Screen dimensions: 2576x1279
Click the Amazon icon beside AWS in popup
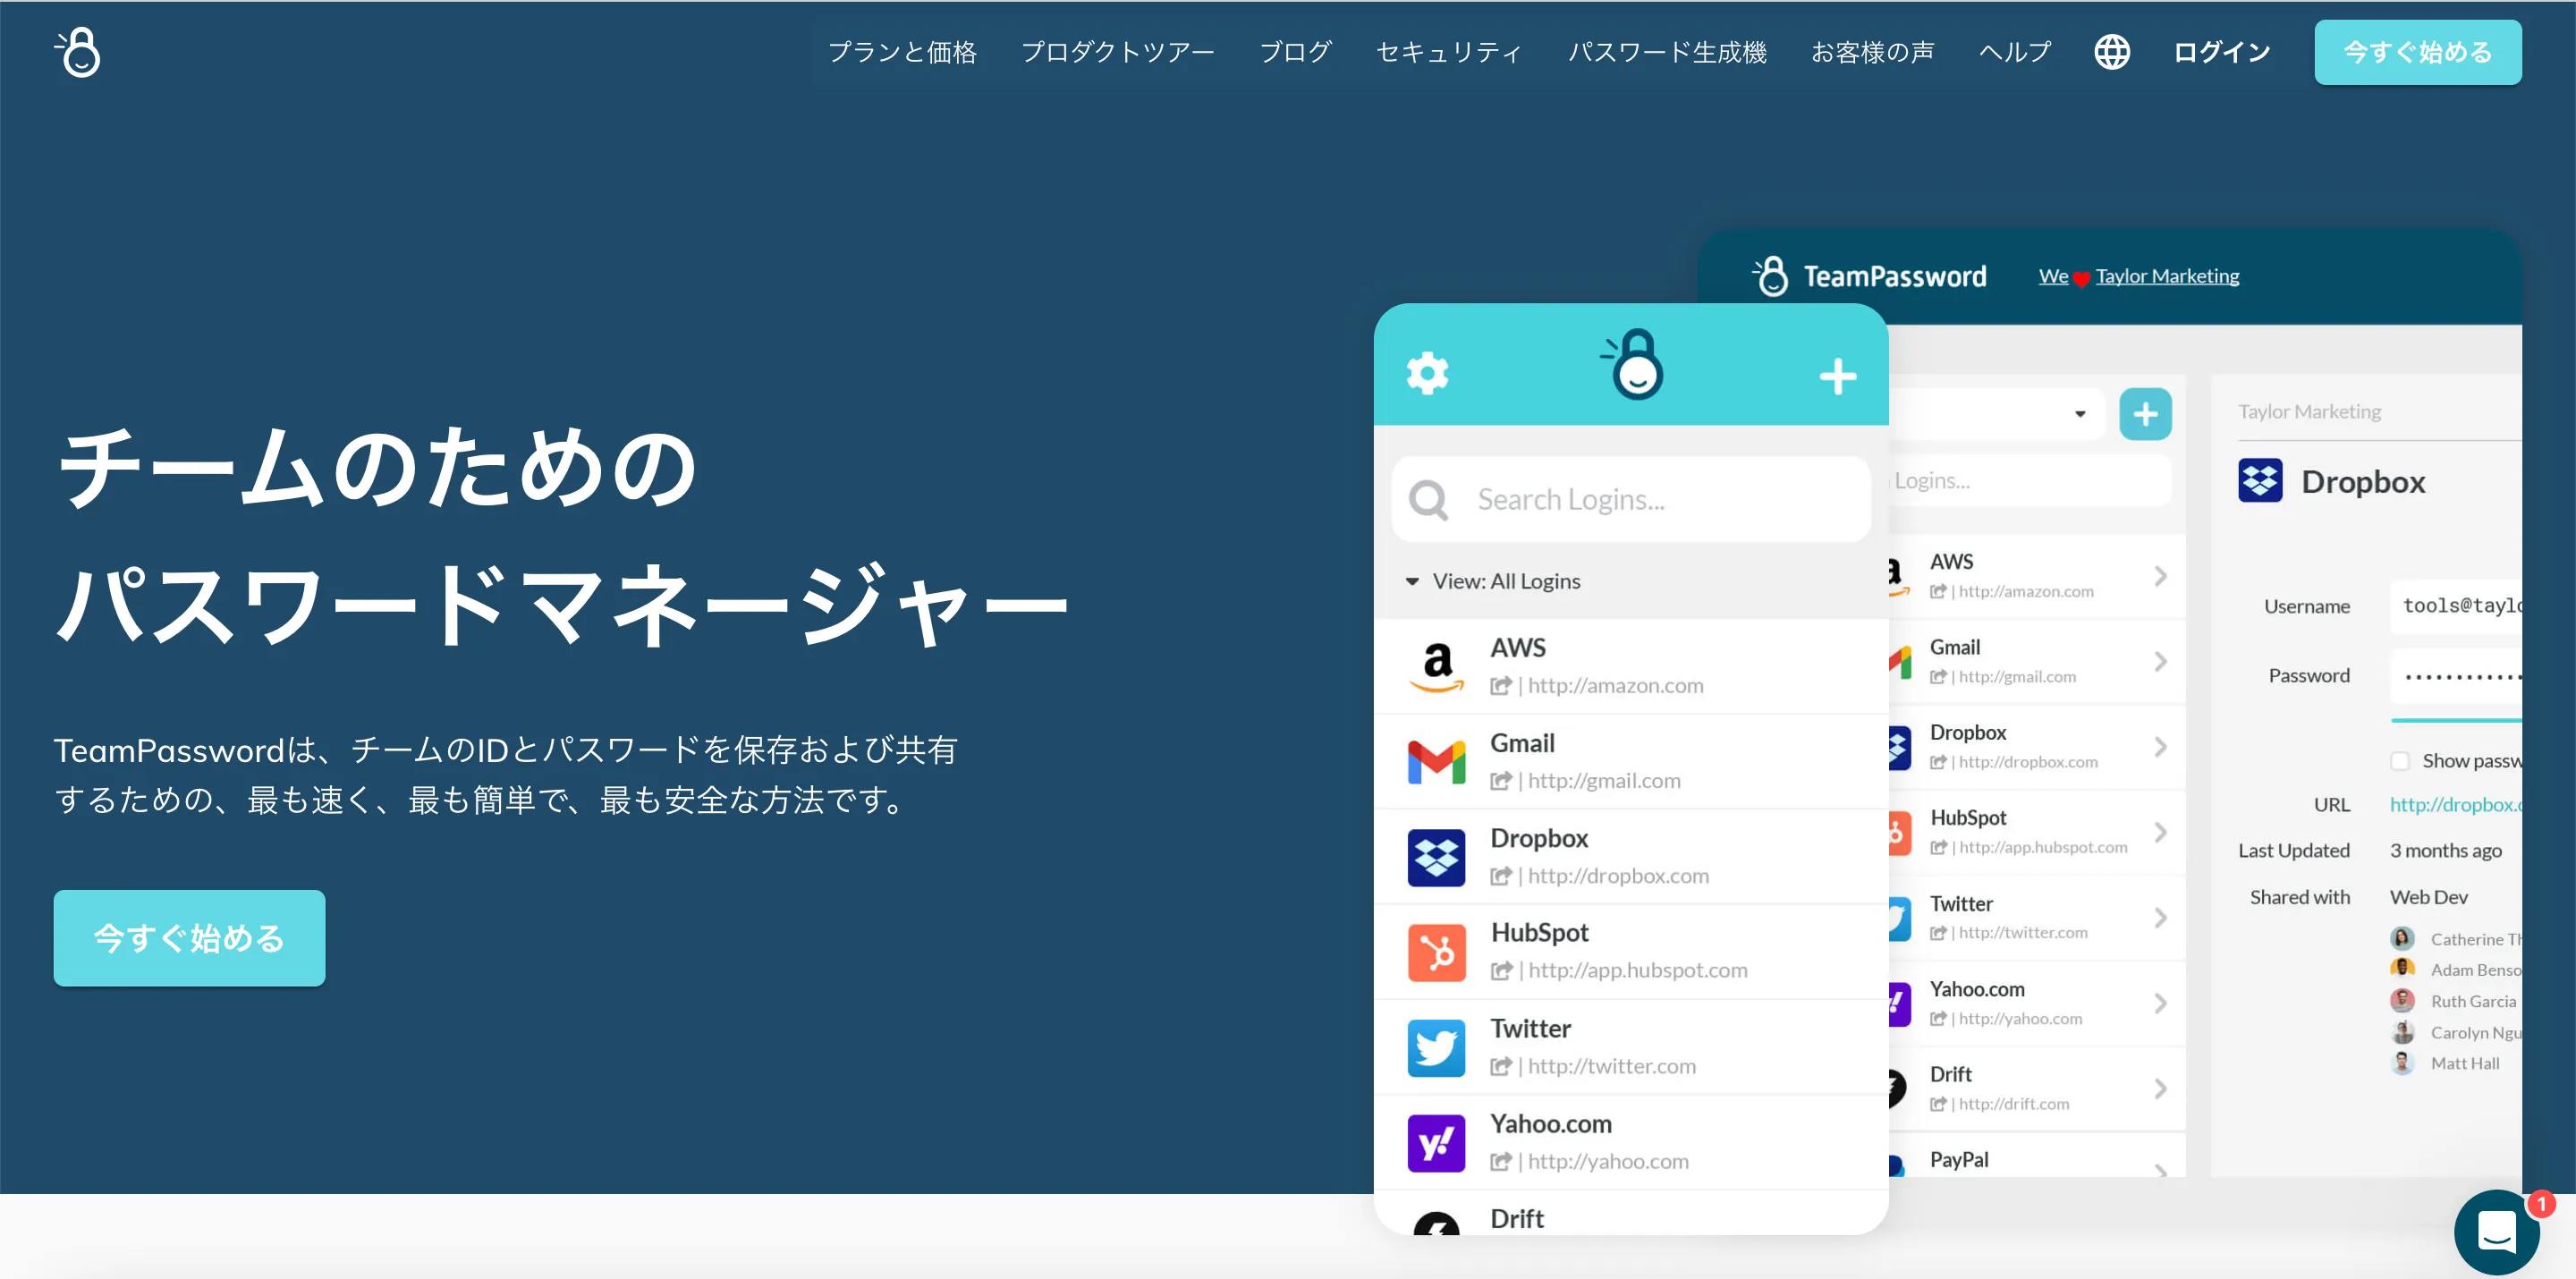[1436, 666]
